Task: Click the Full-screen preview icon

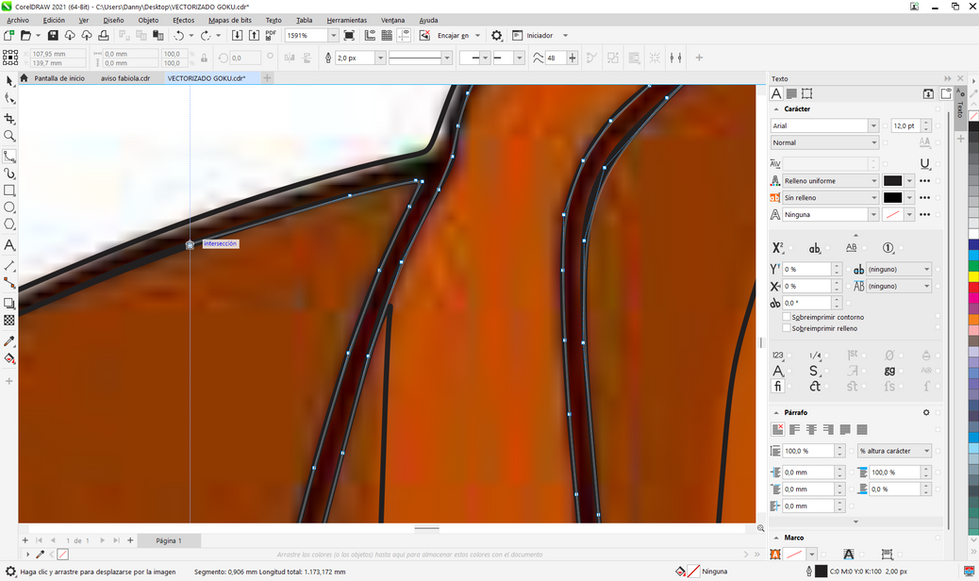Action: click(x=349, y=36)
